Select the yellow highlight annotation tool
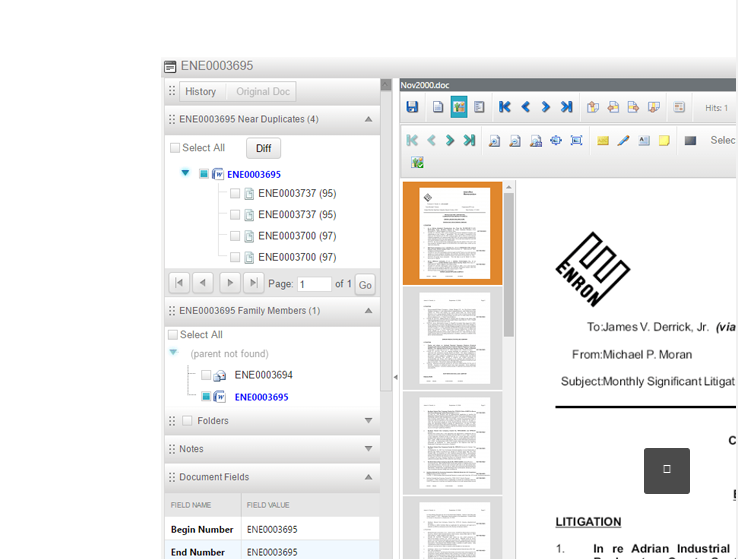Image resolution: width=738 pixels, height=559 pixels. 603,141
